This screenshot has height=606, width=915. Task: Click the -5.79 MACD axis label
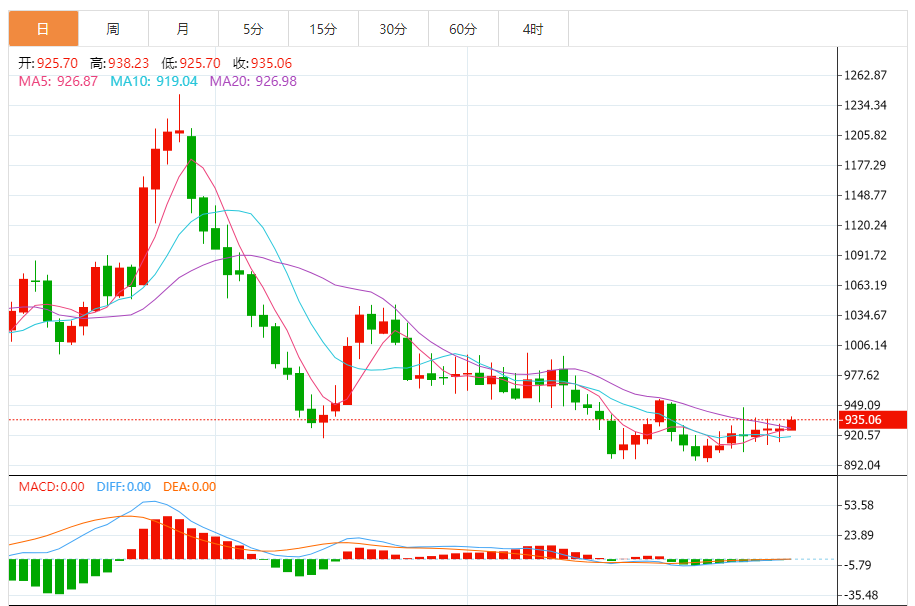click(857, 565)
